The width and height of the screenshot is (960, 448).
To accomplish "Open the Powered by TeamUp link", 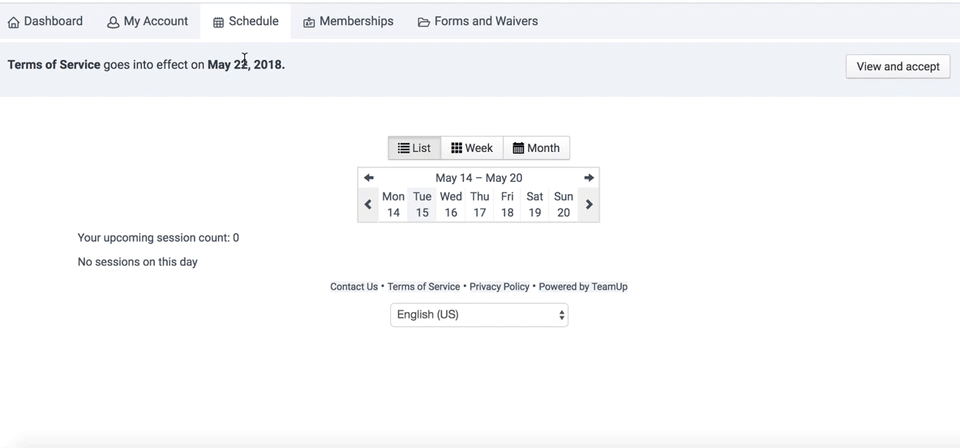I will point(583,287).
